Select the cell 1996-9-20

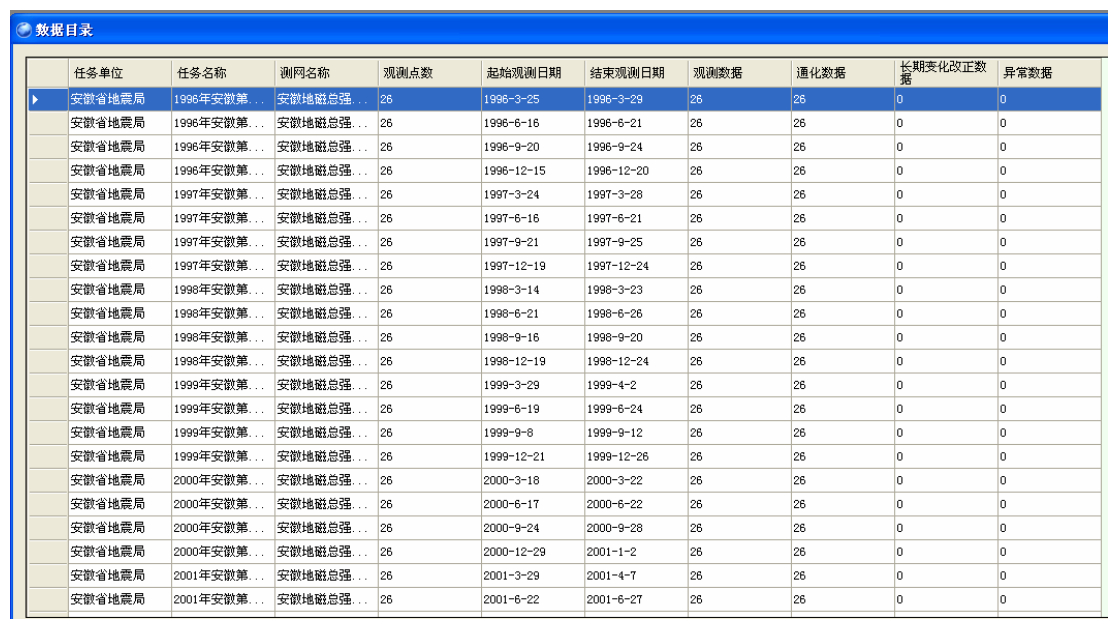(533, 147)
